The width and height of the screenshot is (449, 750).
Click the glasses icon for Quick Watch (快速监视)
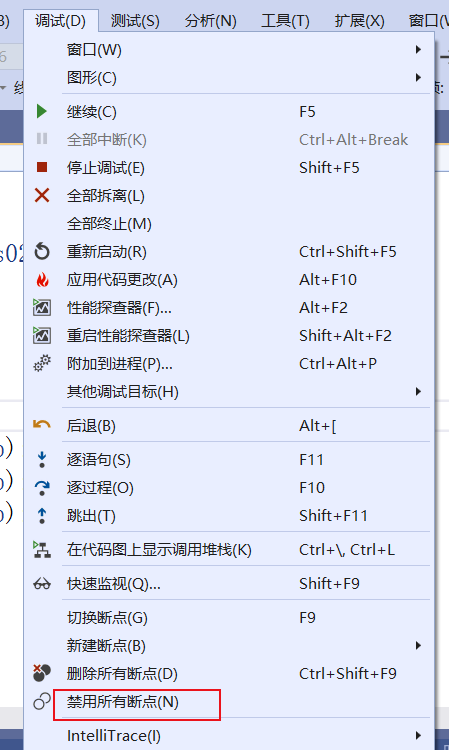(x=42, y=584)
